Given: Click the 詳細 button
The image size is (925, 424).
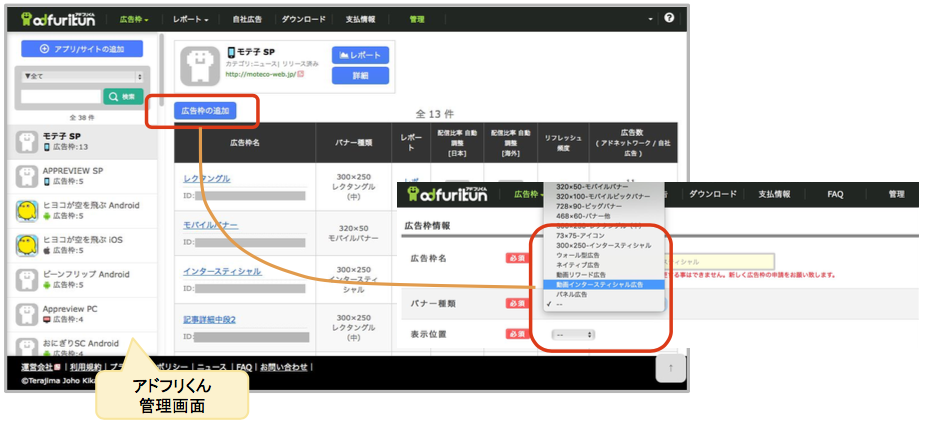Looking at the screenshot, I should [360, 75].
